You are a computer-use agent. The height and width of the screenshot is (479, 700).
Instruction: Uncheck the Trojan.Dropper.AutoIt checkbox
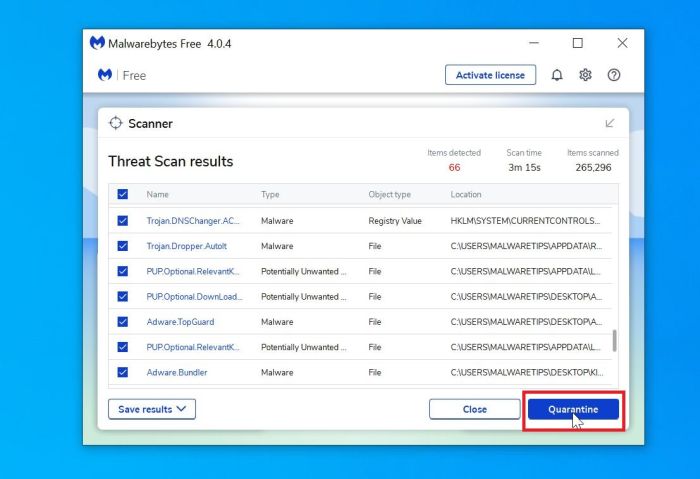(x=123, y=246)
